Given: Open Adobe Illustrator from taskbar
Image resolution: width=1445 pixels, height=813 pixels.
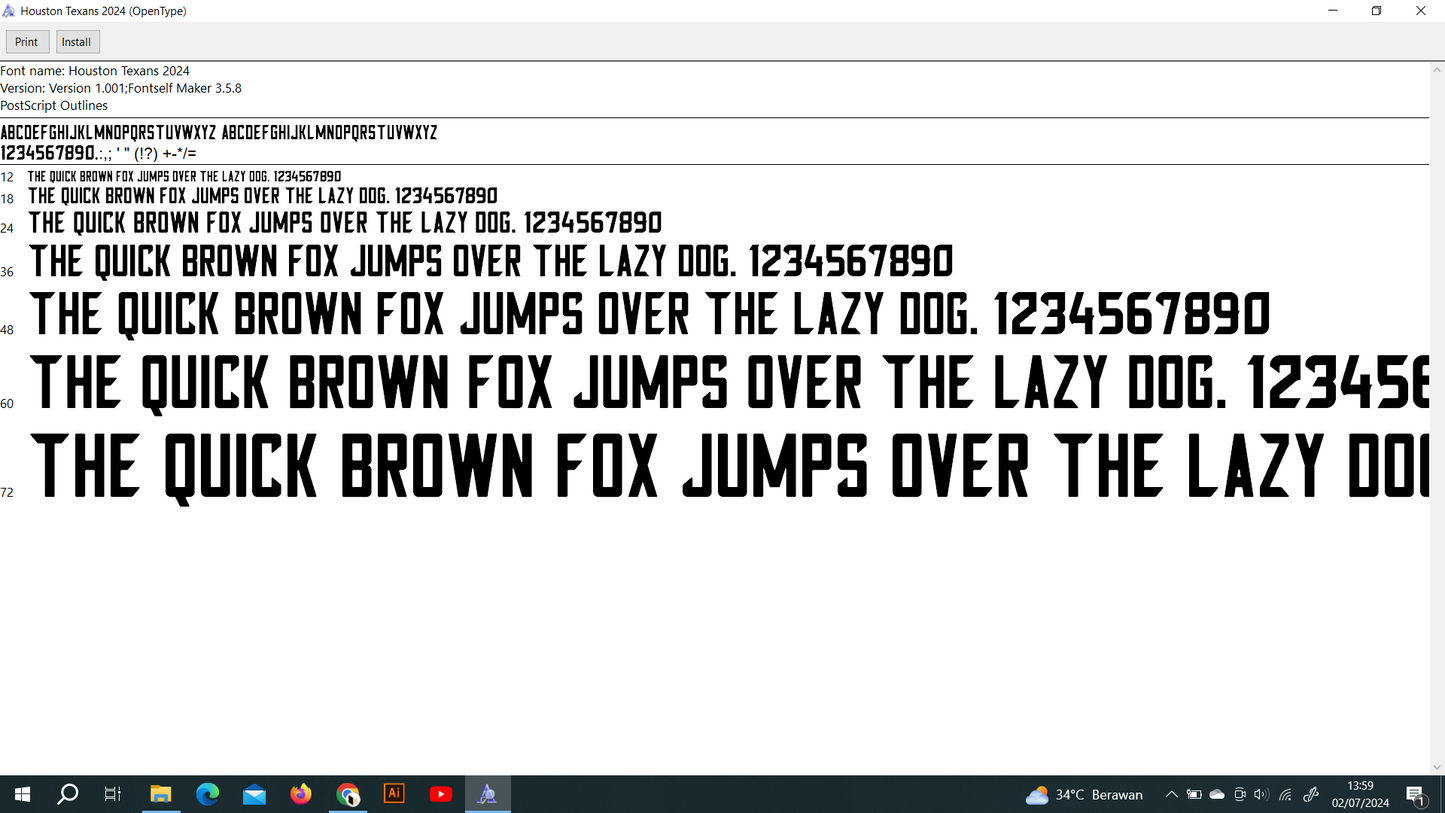Looking at the screenshot, I should coord(394,794).
